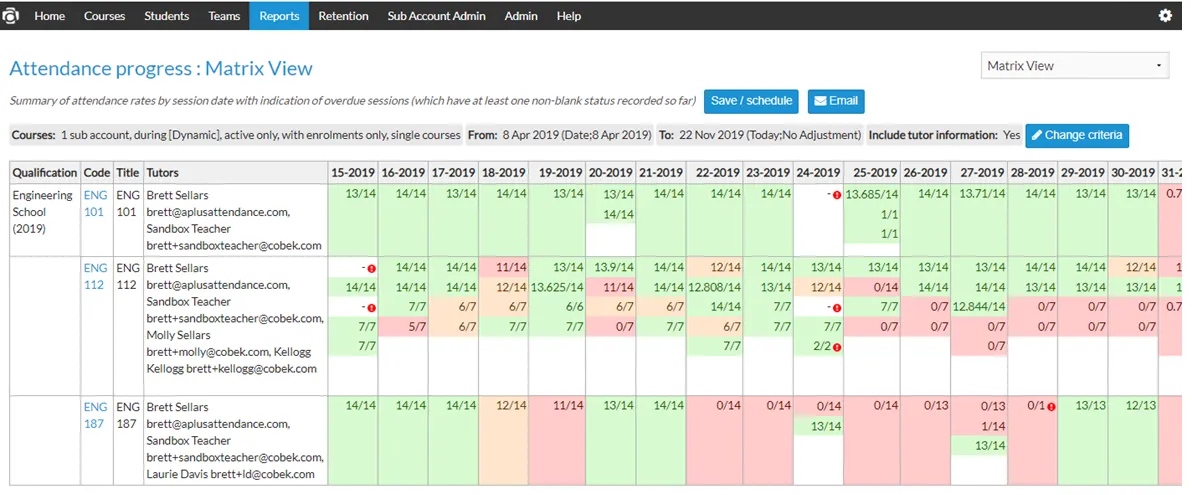Open the Teams menu

[224, 15]
